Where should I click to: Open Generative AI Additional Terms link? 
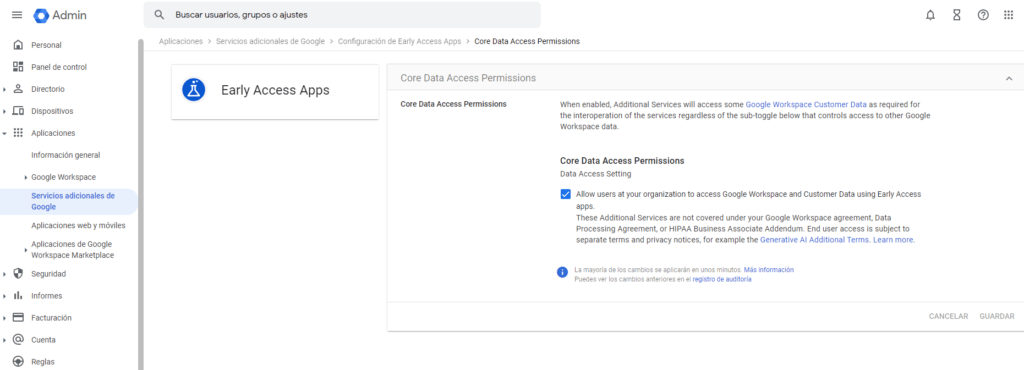(x=815, y=240)
